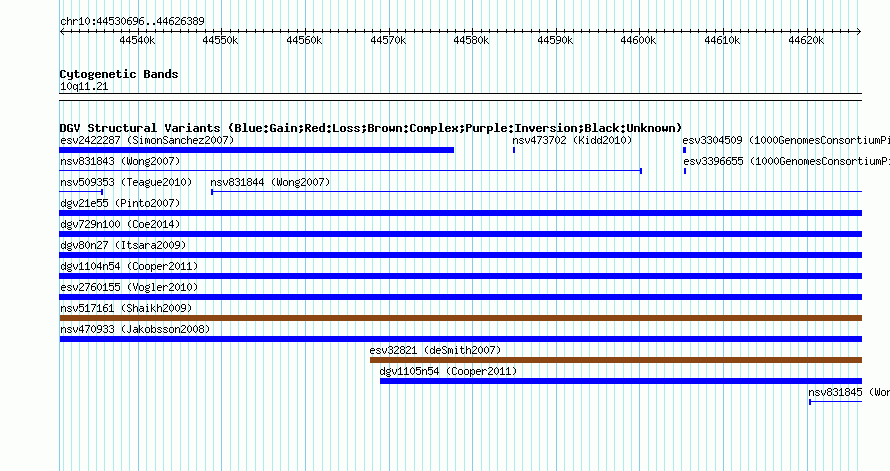Click the blue bar for dgv1105n54
This screenshot has width=890, height=471.
coord(621,381)
